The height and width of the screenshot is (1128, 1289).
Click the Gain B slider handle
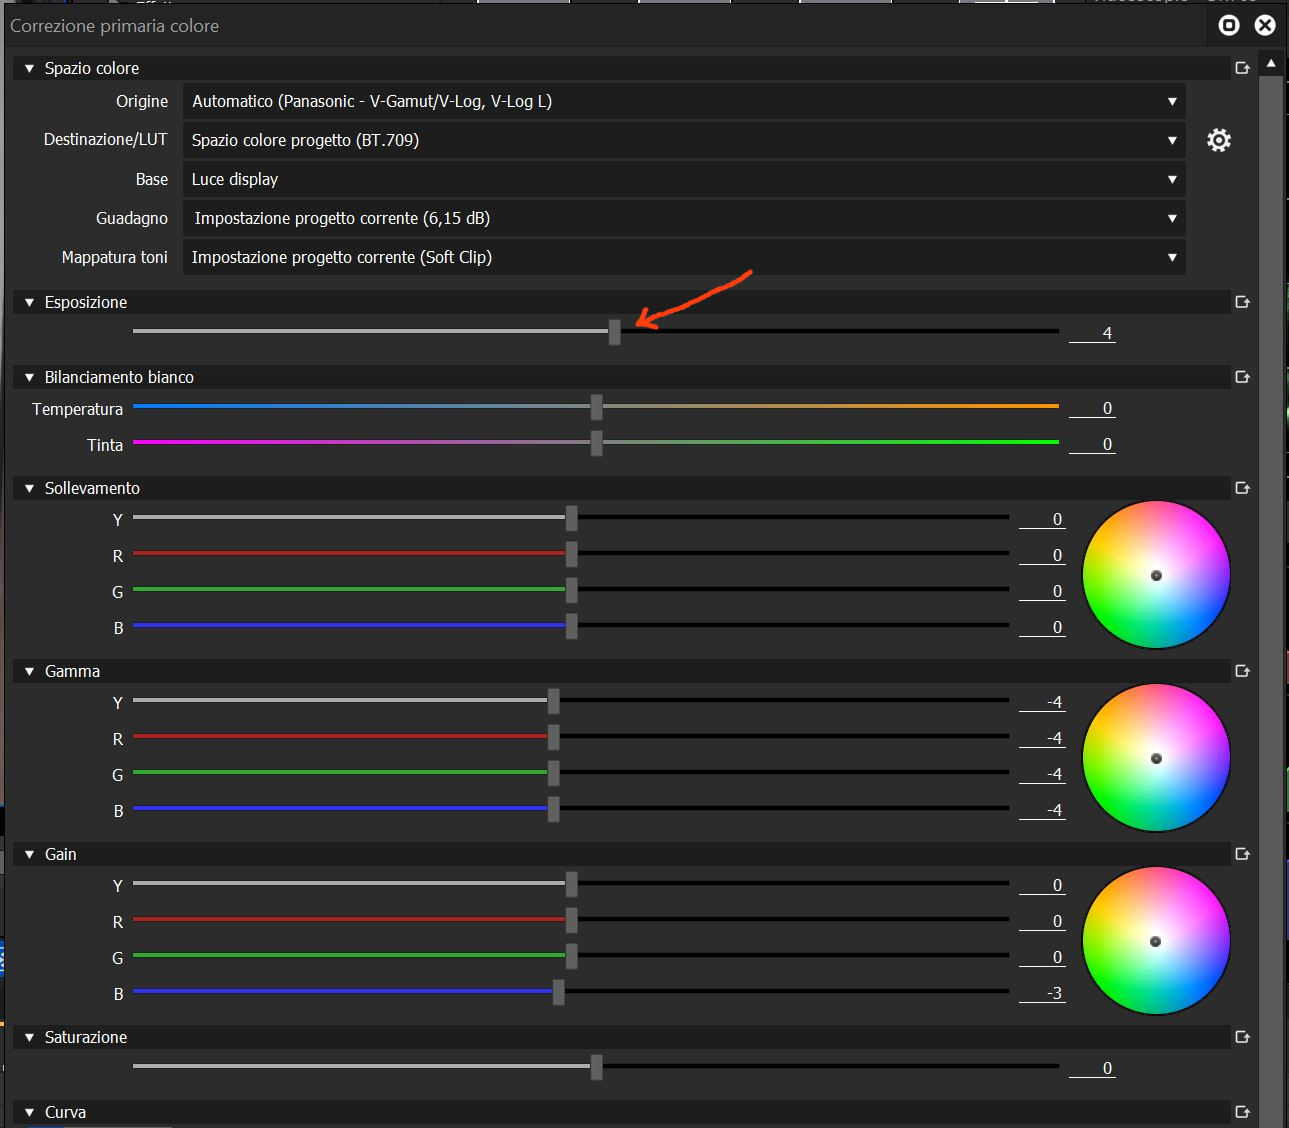(559, 992)
